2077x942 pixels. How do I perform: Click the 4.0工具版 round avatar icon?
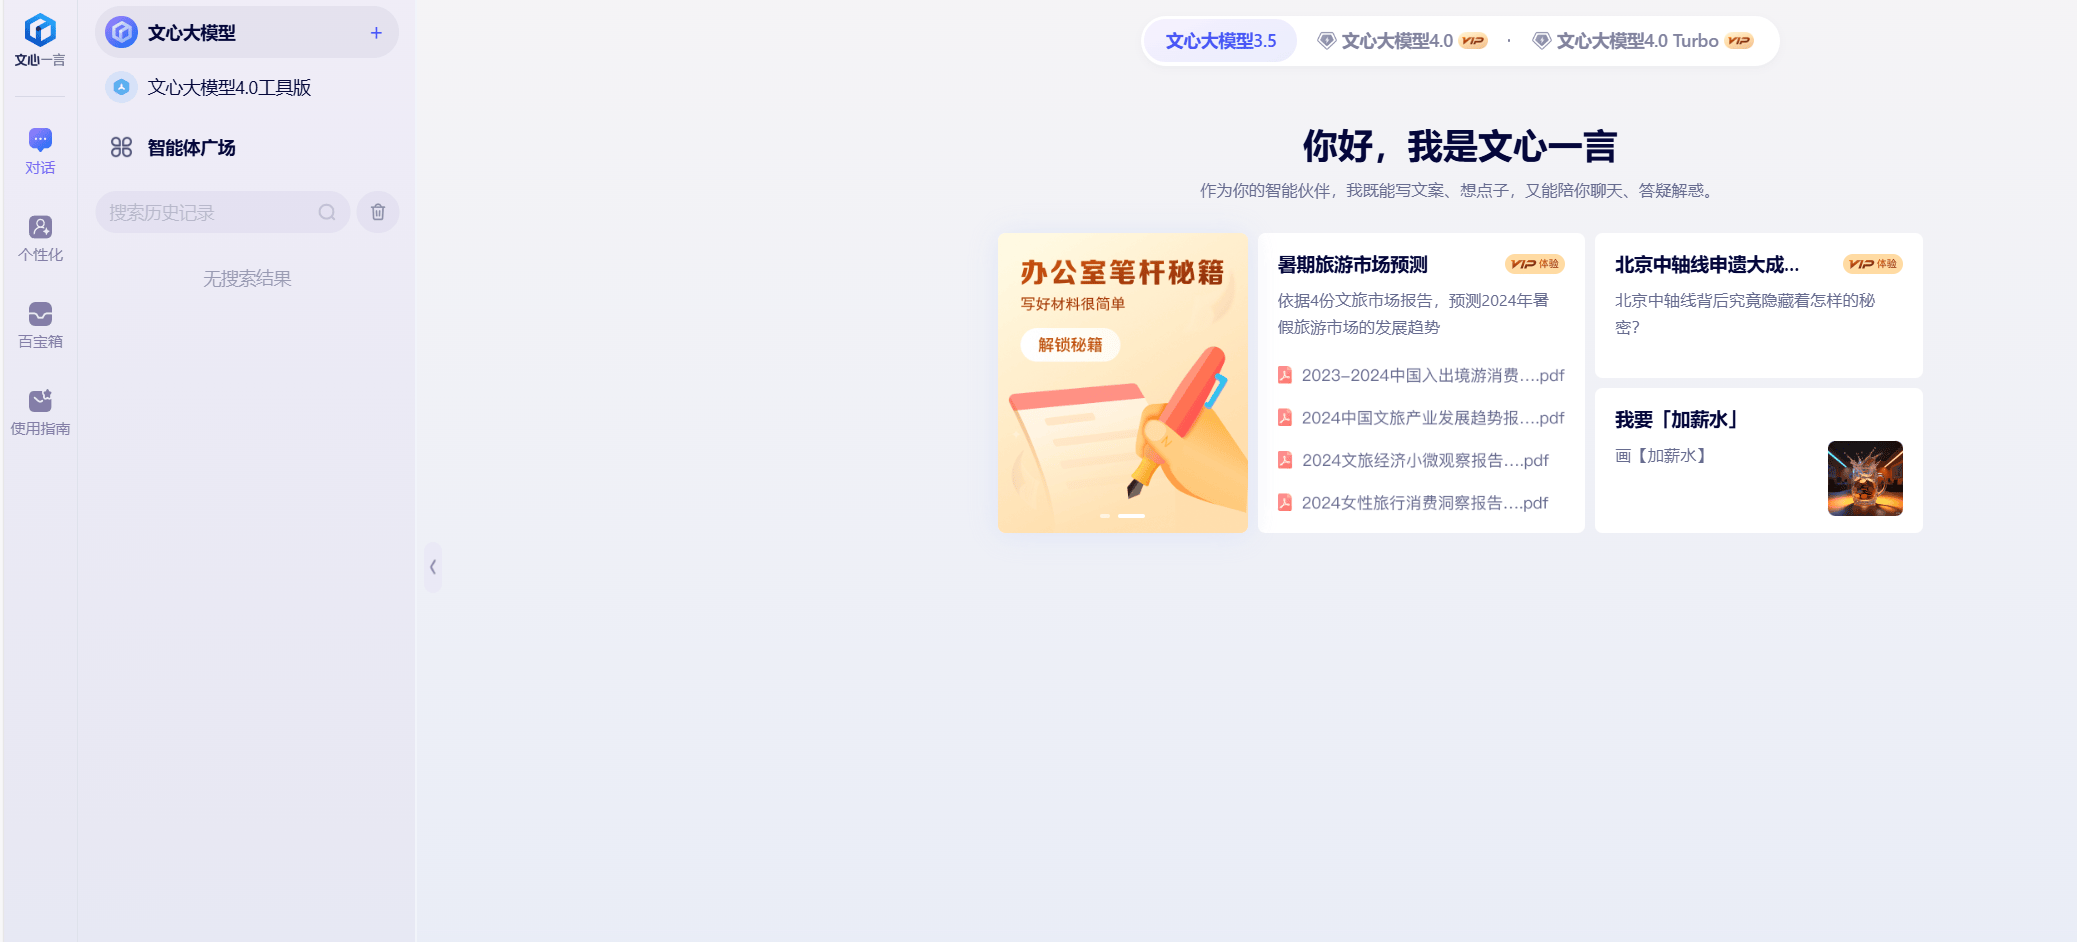point(121,88)
